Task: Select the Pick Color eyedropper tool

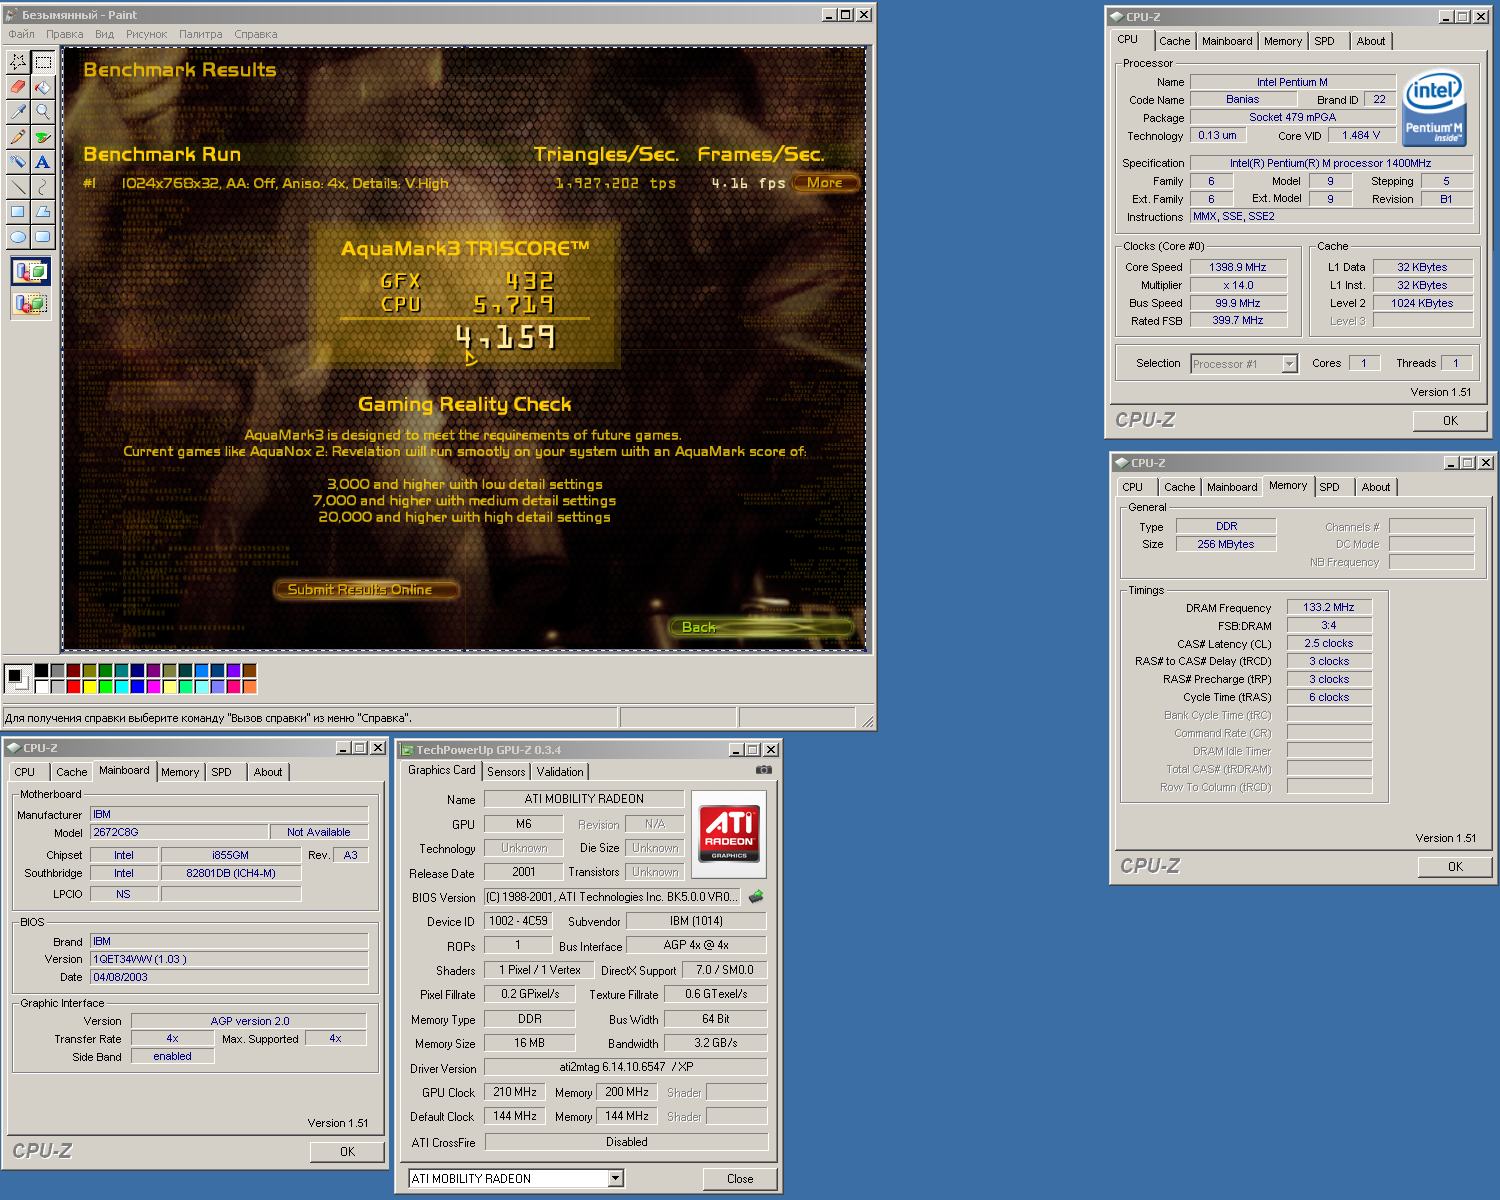Action: tap(18, 112)
